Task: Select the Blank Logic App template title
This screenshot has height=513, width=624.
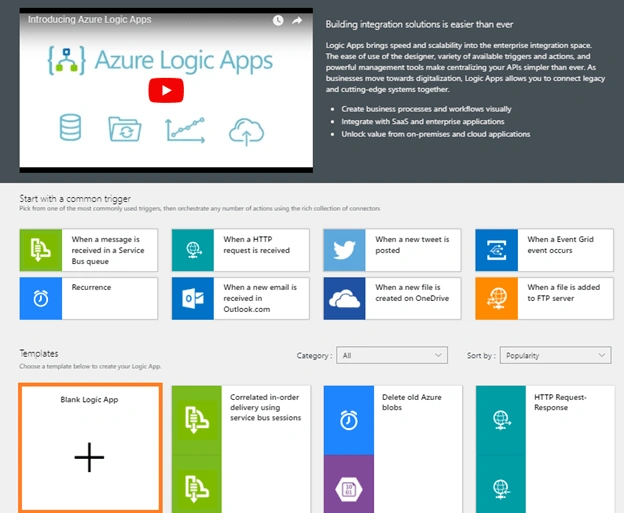Action: point(89,400)
